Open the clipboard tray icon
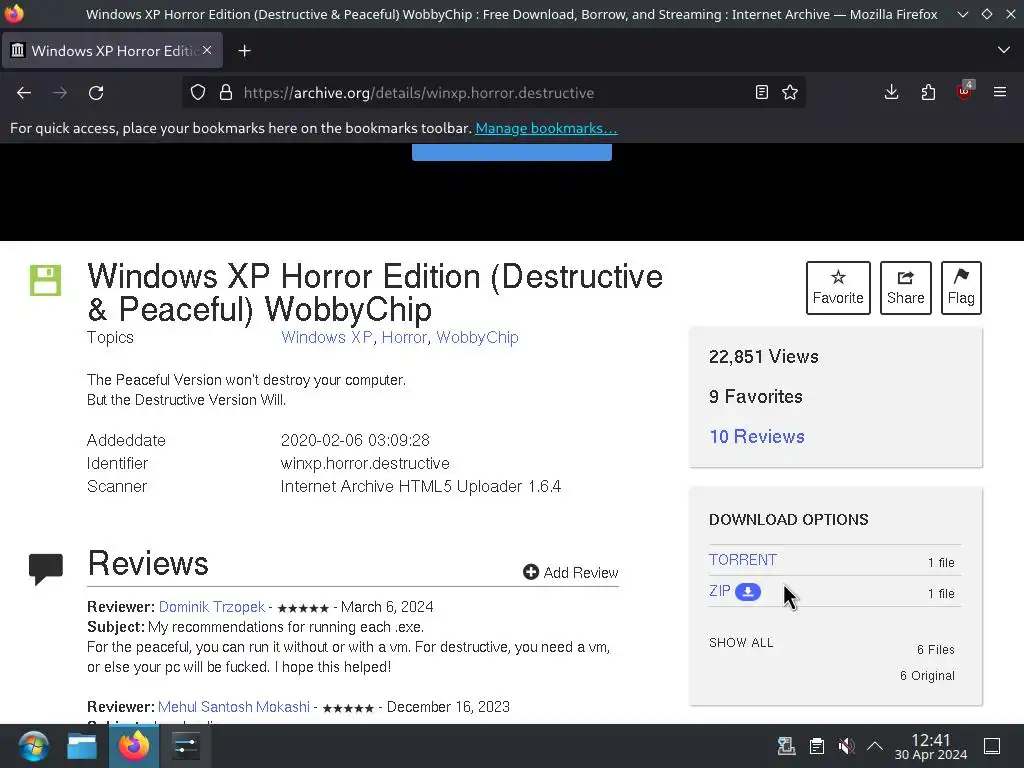 (x=816, y=746)
